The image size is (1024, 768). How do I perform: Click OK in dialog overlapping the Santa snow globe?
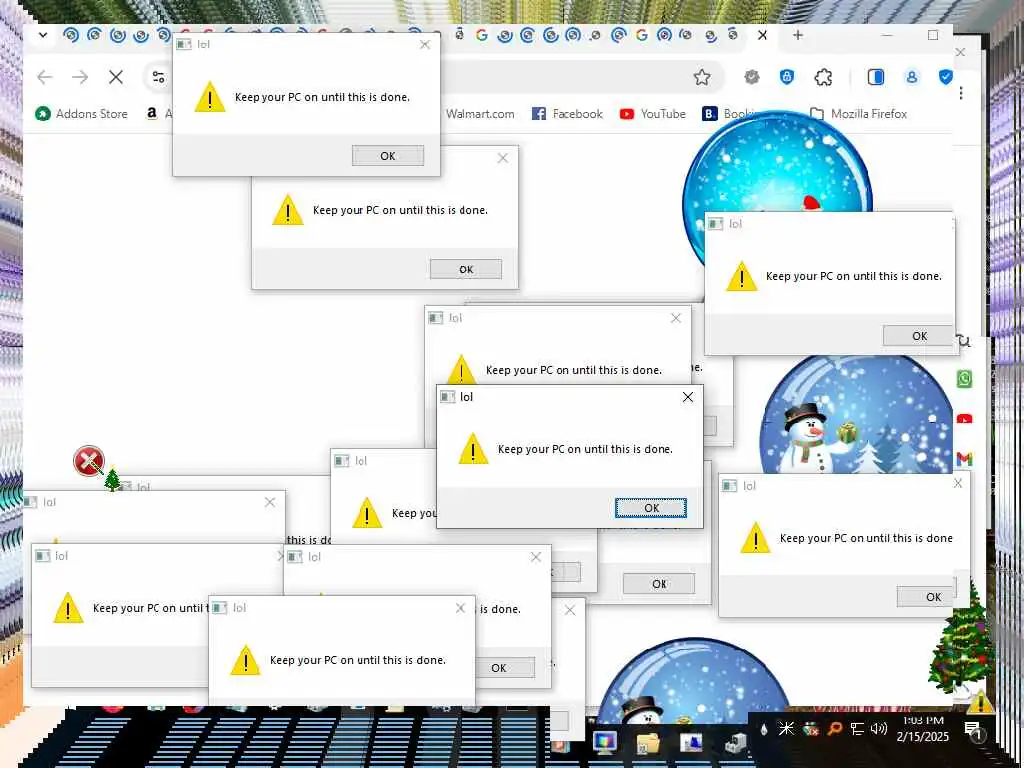[918, 336]
